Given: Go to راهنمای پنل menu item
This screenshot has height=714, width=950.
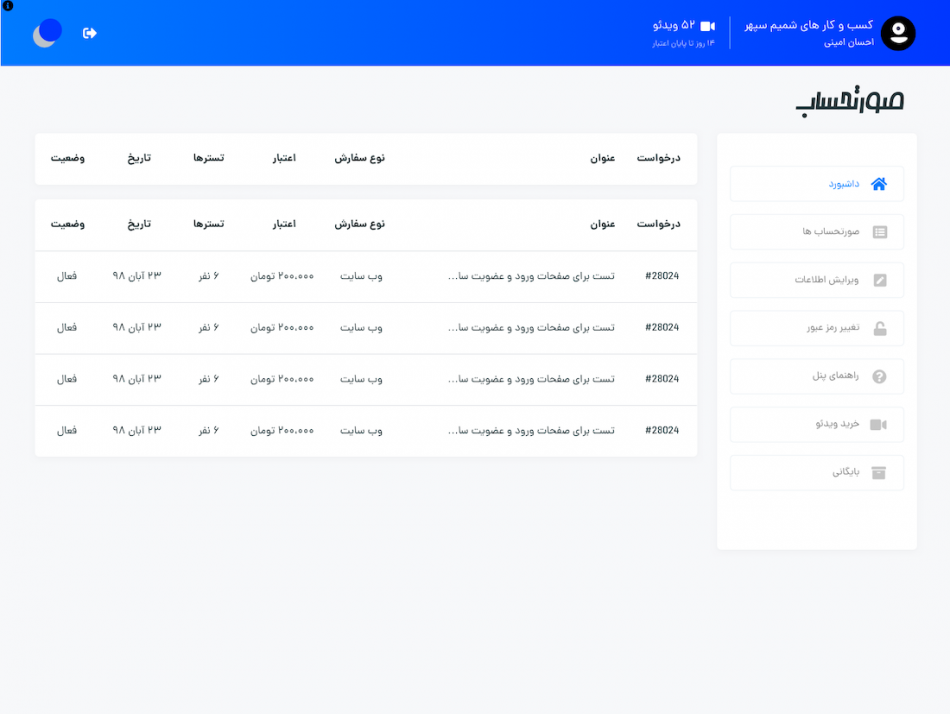Looking at the screenshot, I should (817, 376).
